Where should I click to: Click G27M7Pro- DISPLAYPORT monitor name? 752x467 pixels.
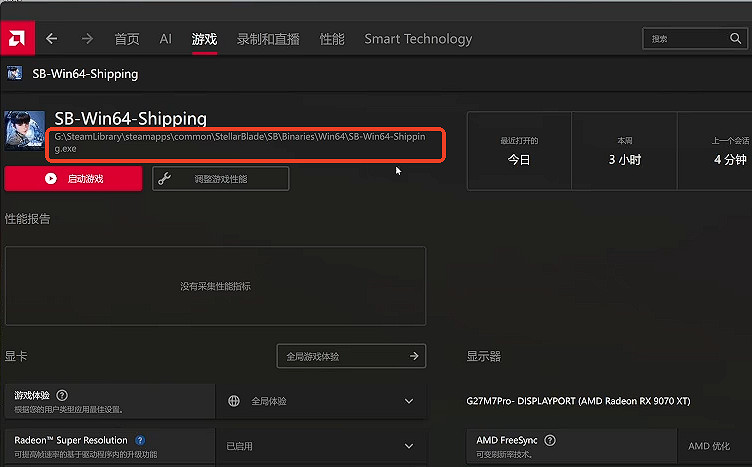pyautogui.click(x=578, y=401)
